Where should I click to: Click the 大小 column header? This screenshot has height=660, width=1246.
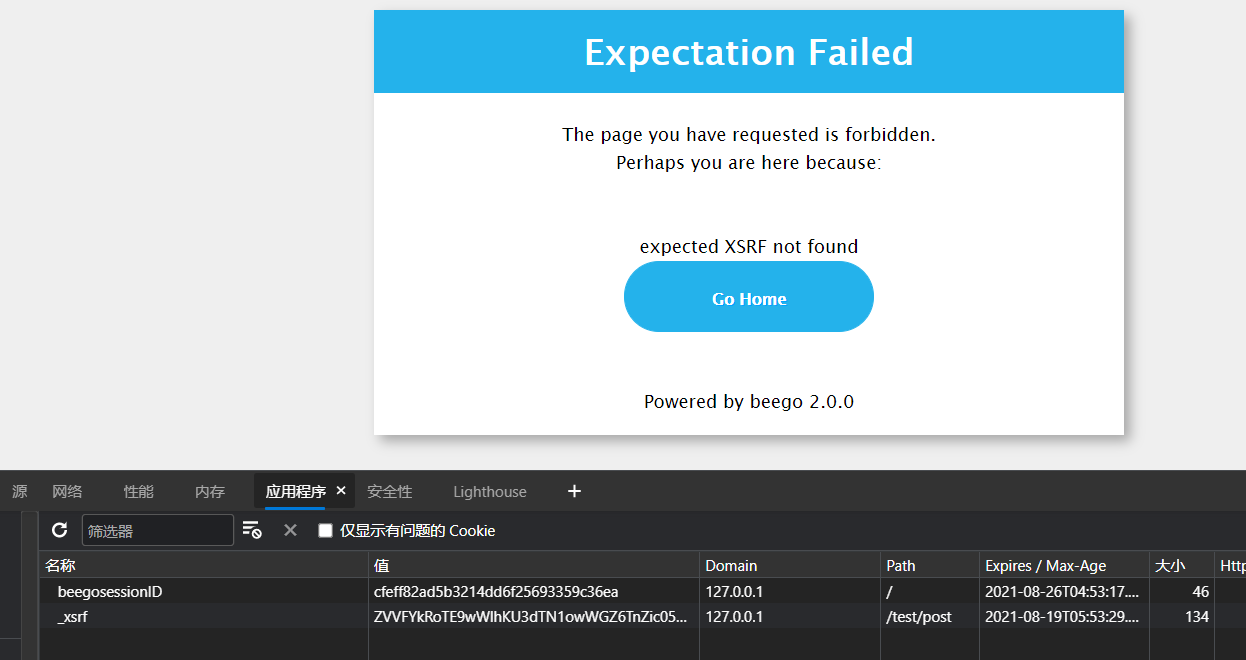coord(1170,565)
